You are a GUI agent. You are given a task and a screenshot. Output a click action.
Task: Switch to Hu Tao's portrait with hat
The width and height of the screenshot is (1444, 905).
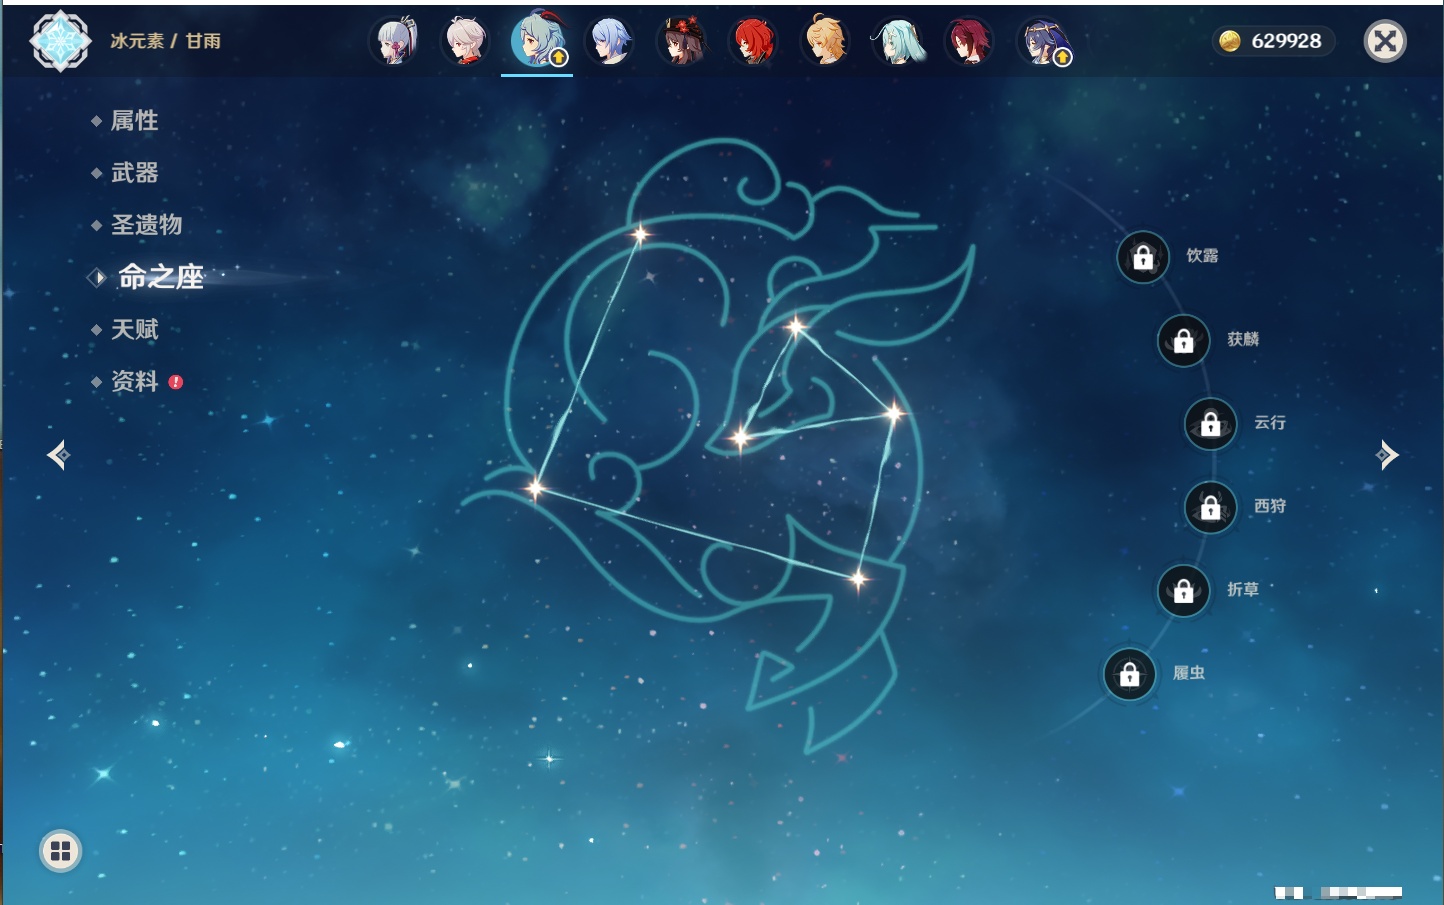point(682,41)
